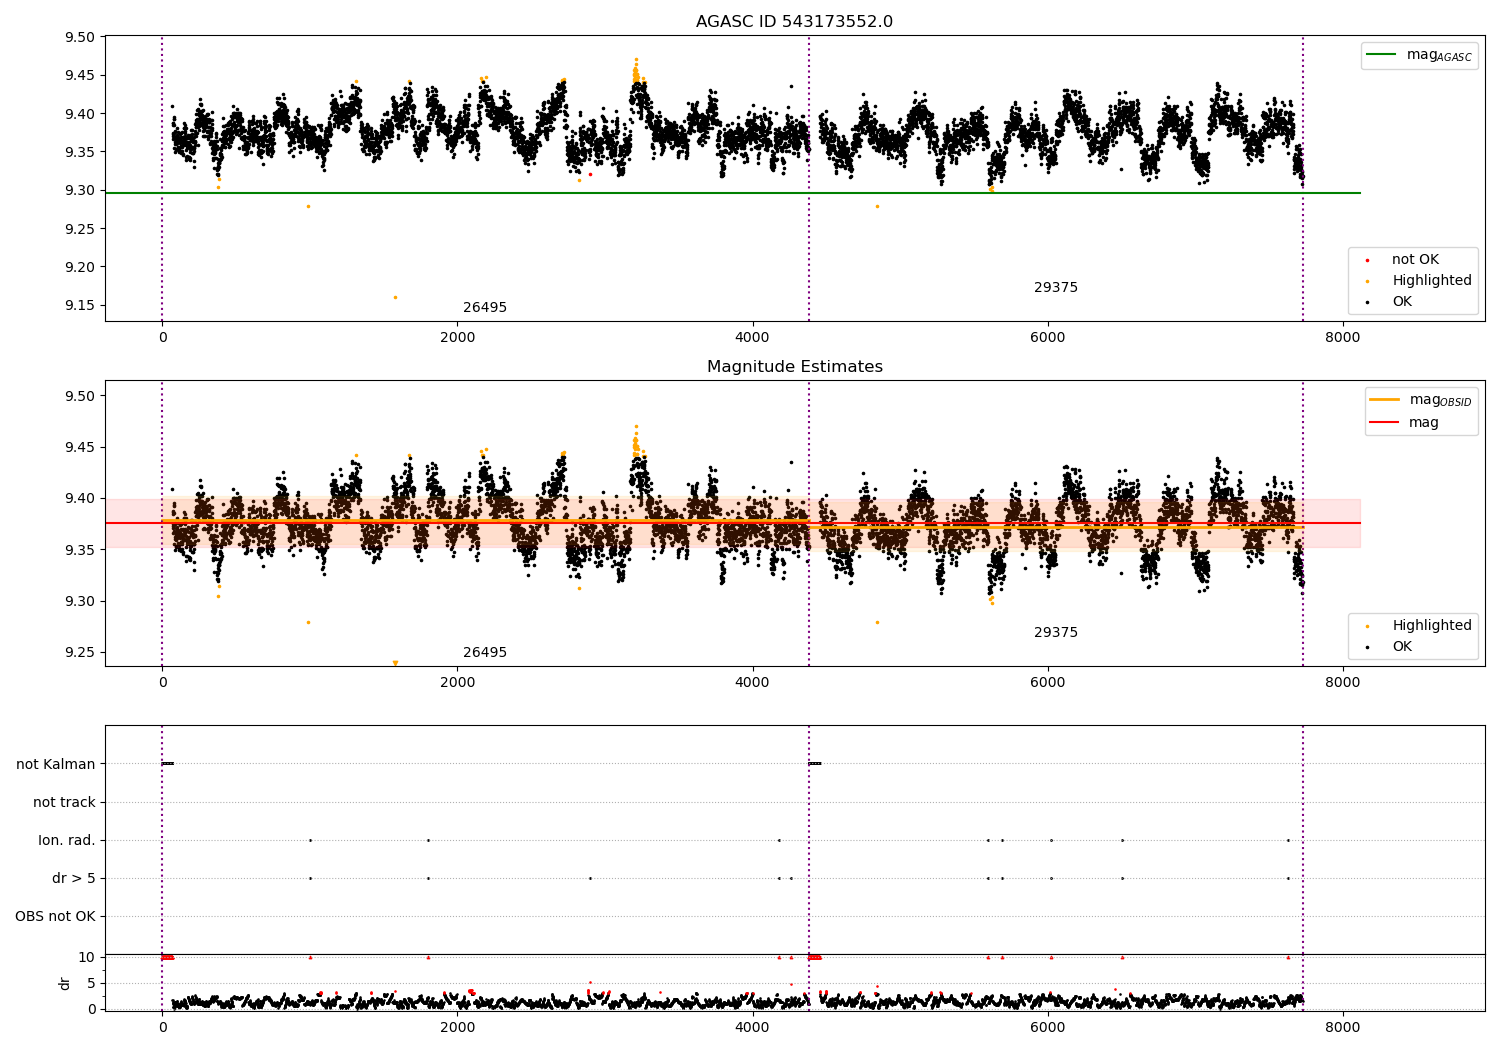Select the 'not track' row label
Screen dimensions: 1500x1050
(x=64, y=802)
